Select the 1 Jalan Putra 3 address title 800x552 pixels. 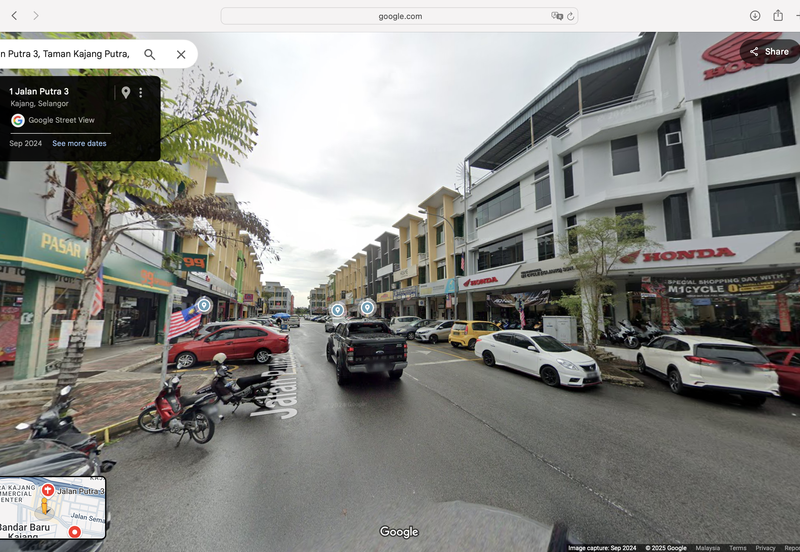point(39,91)
